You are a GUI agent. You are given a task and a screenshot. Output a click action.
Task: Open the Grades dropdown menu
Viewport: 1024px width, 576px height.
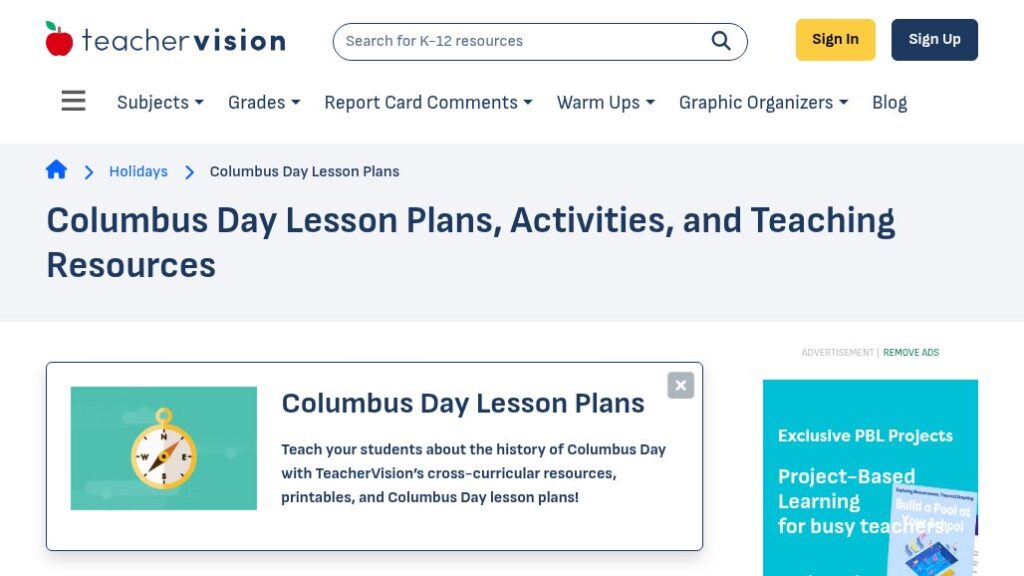(263, 102)
